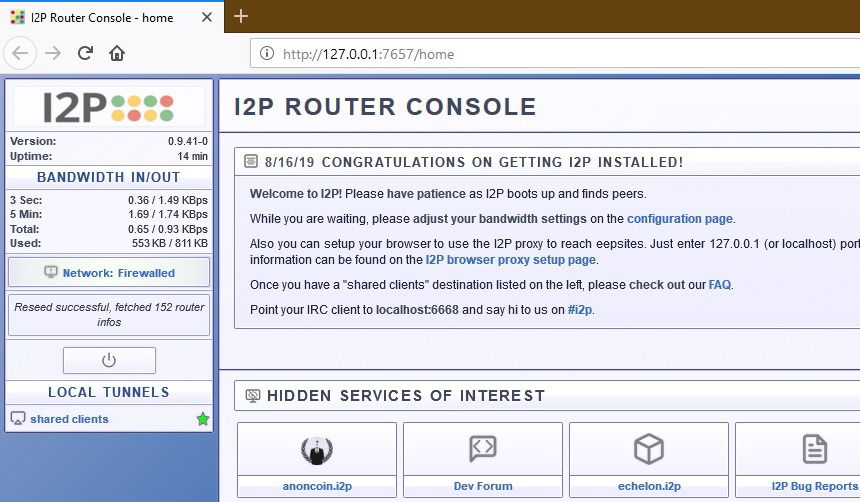Viewport: 860px width, 502px height.
Task: Click the I2P logo in the sidebar
Action: (109, 107)
